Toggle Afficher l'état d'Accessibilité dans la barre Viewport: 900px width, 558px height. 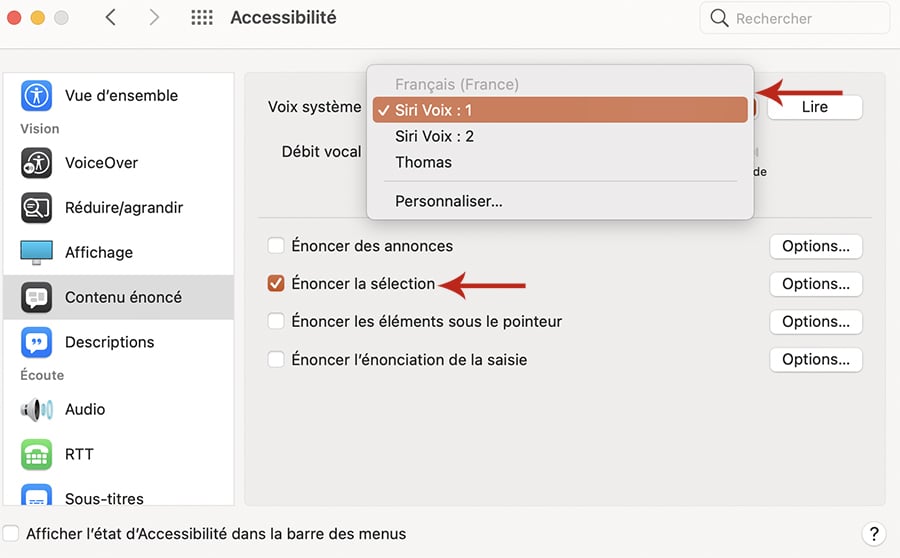point(11,533)
